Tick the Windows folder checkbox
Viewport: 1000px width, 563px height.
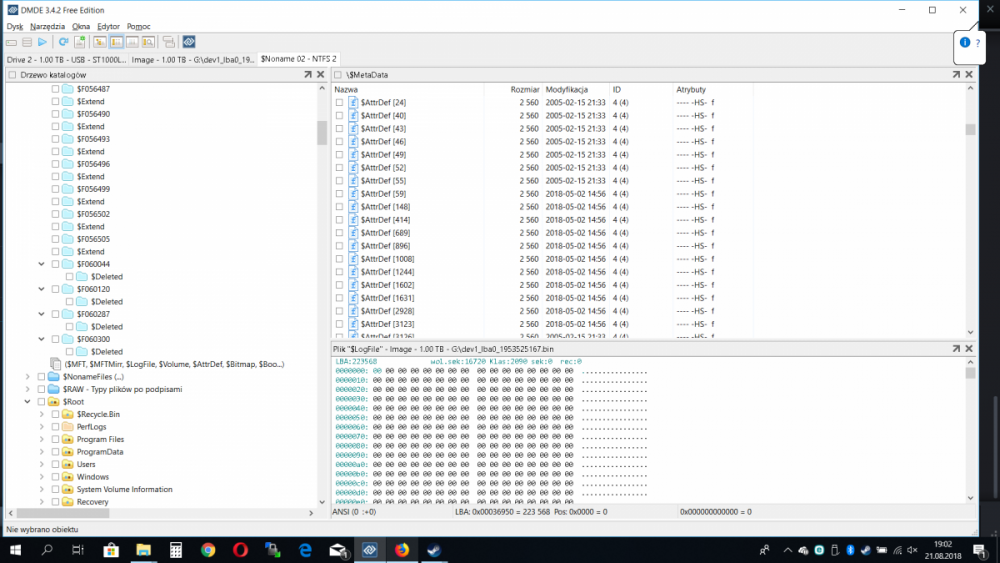(55, 477)
